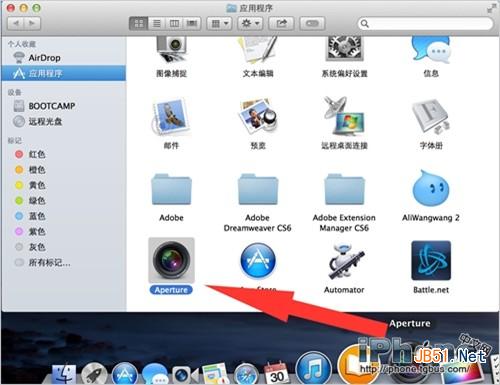Select AirDrop in the sidebar
The width and height of the screenshot is (500, 385).
(63, 58)
